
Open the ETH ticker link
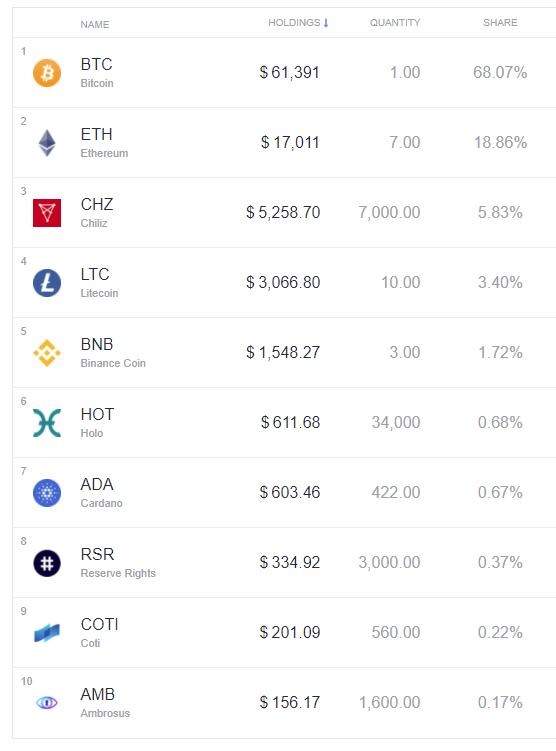pyautogui.click(x=97, y=134)
